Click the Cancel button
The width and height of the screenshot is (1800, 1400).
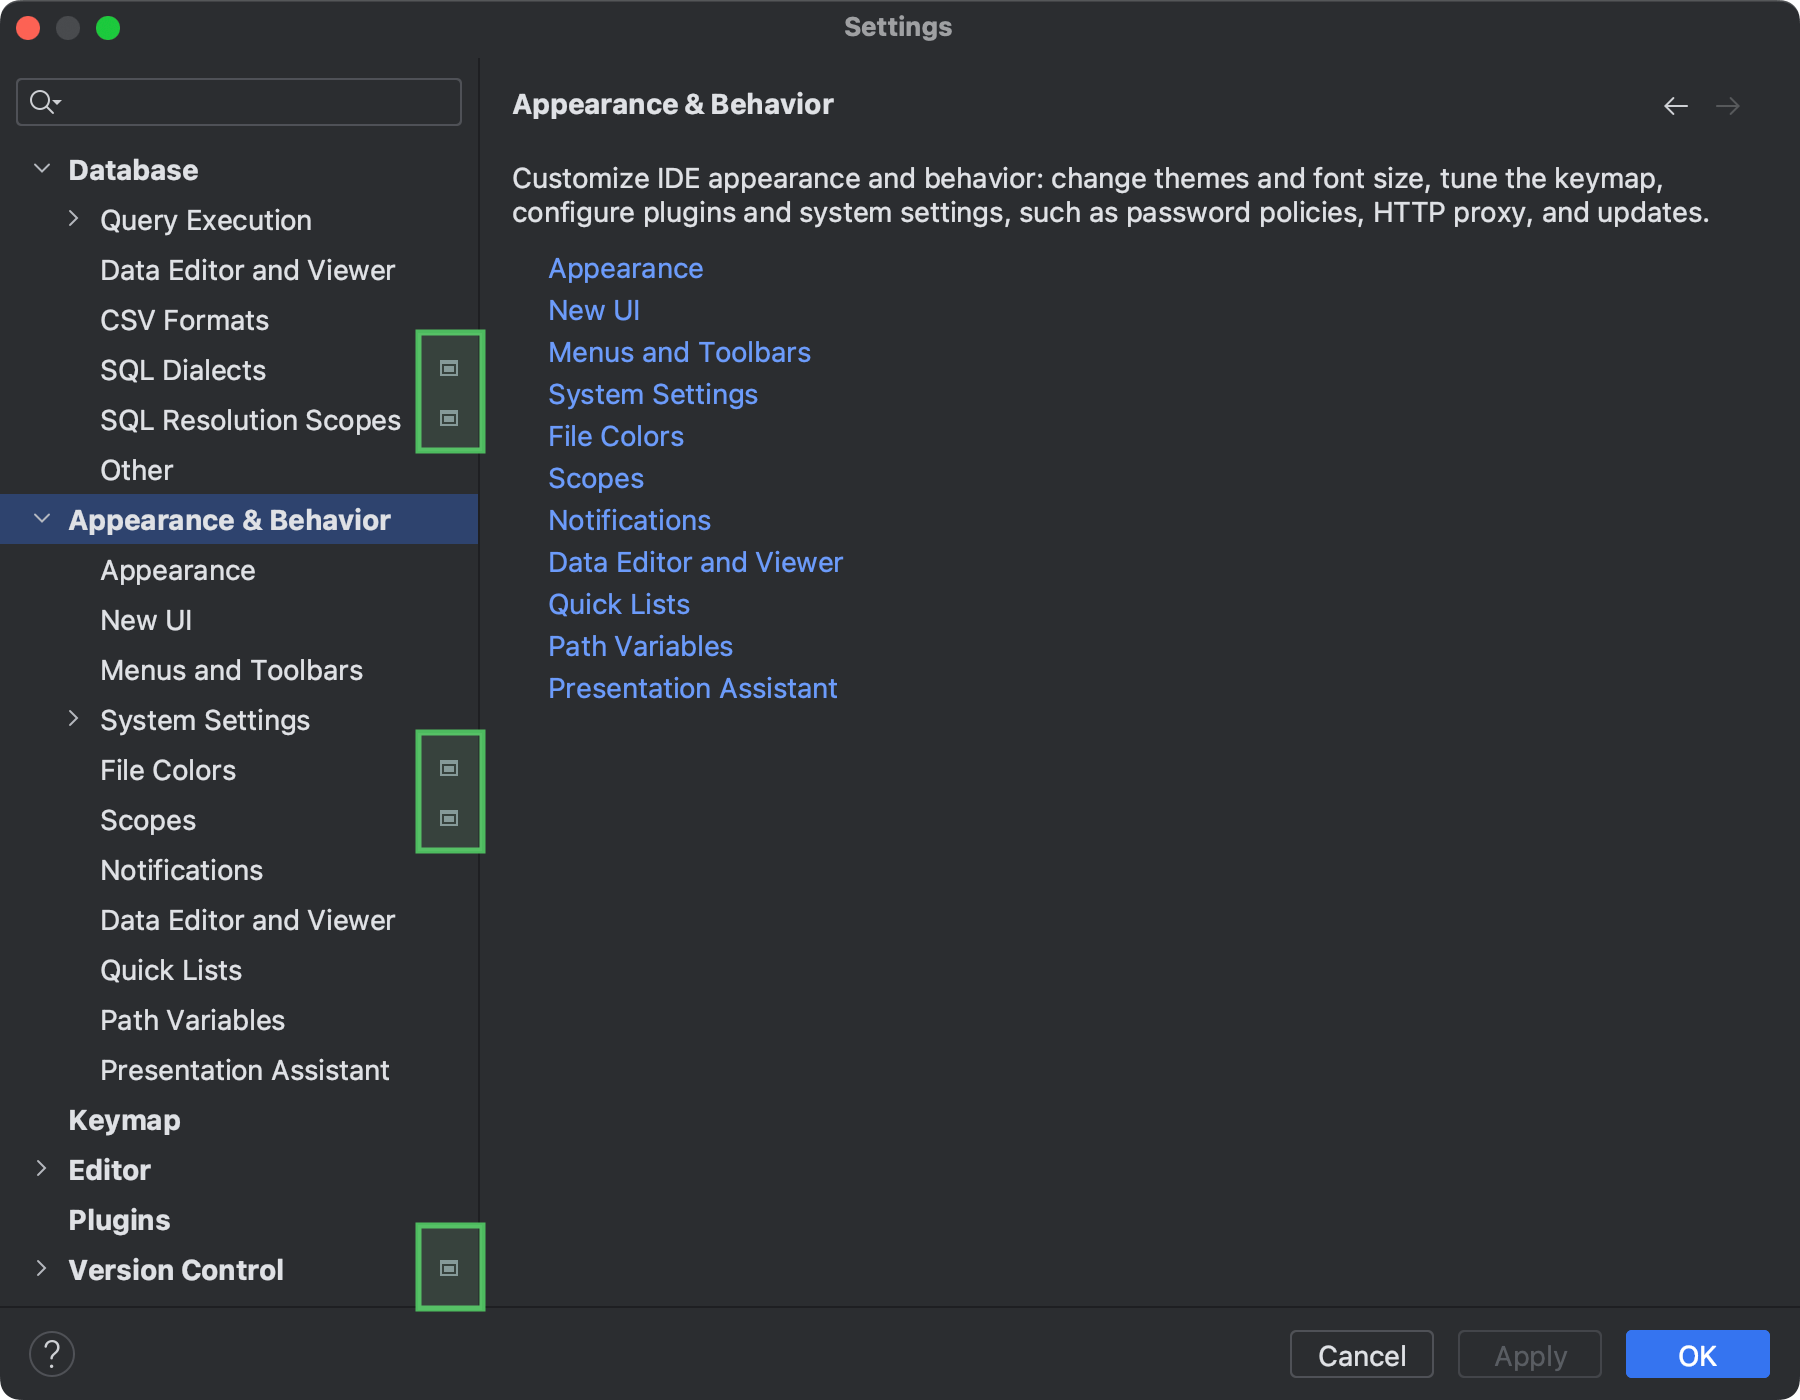click(1361, 1355)
